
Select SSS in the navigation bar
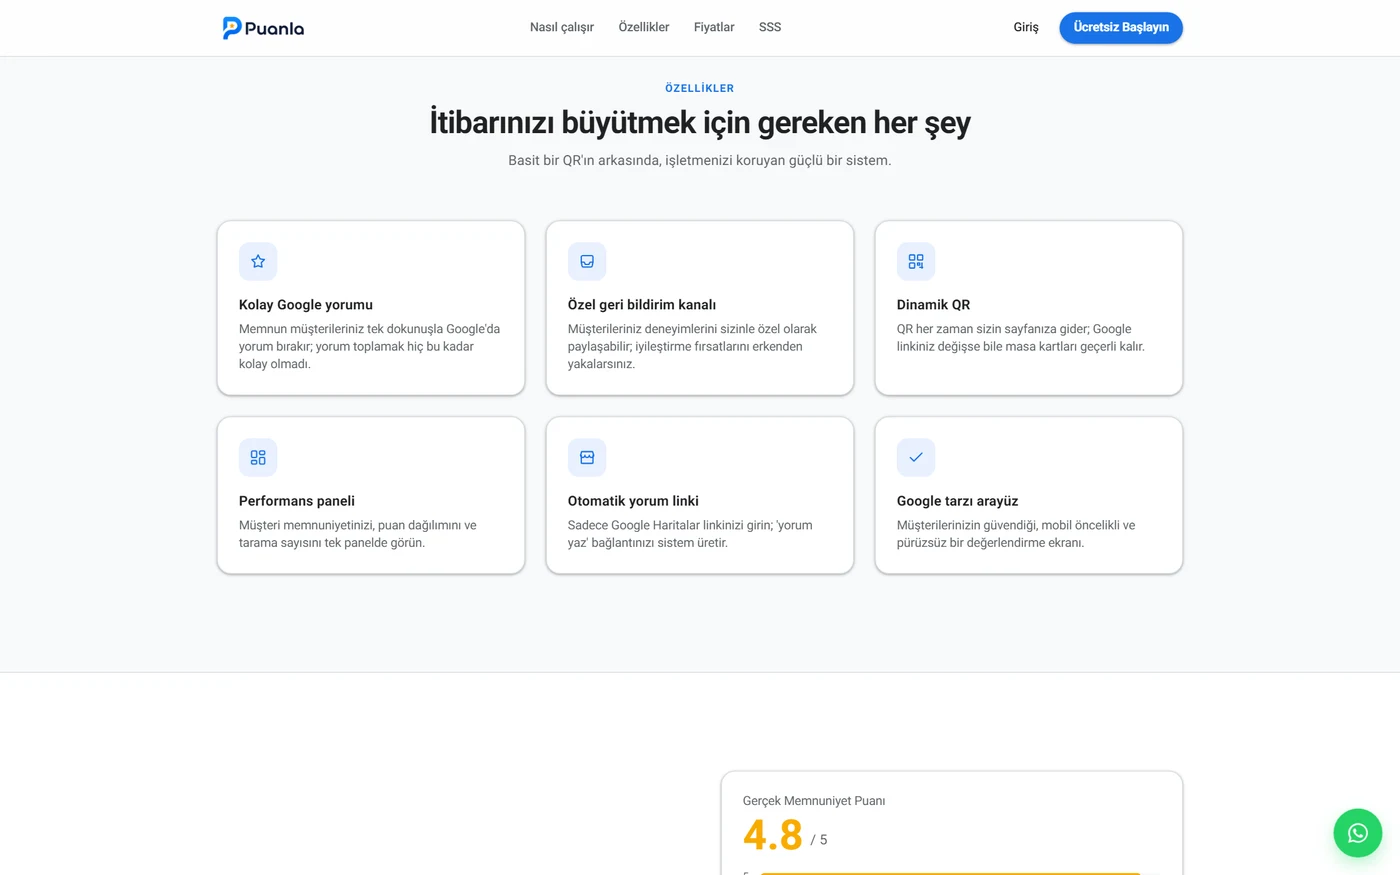(x=770, y=27)
